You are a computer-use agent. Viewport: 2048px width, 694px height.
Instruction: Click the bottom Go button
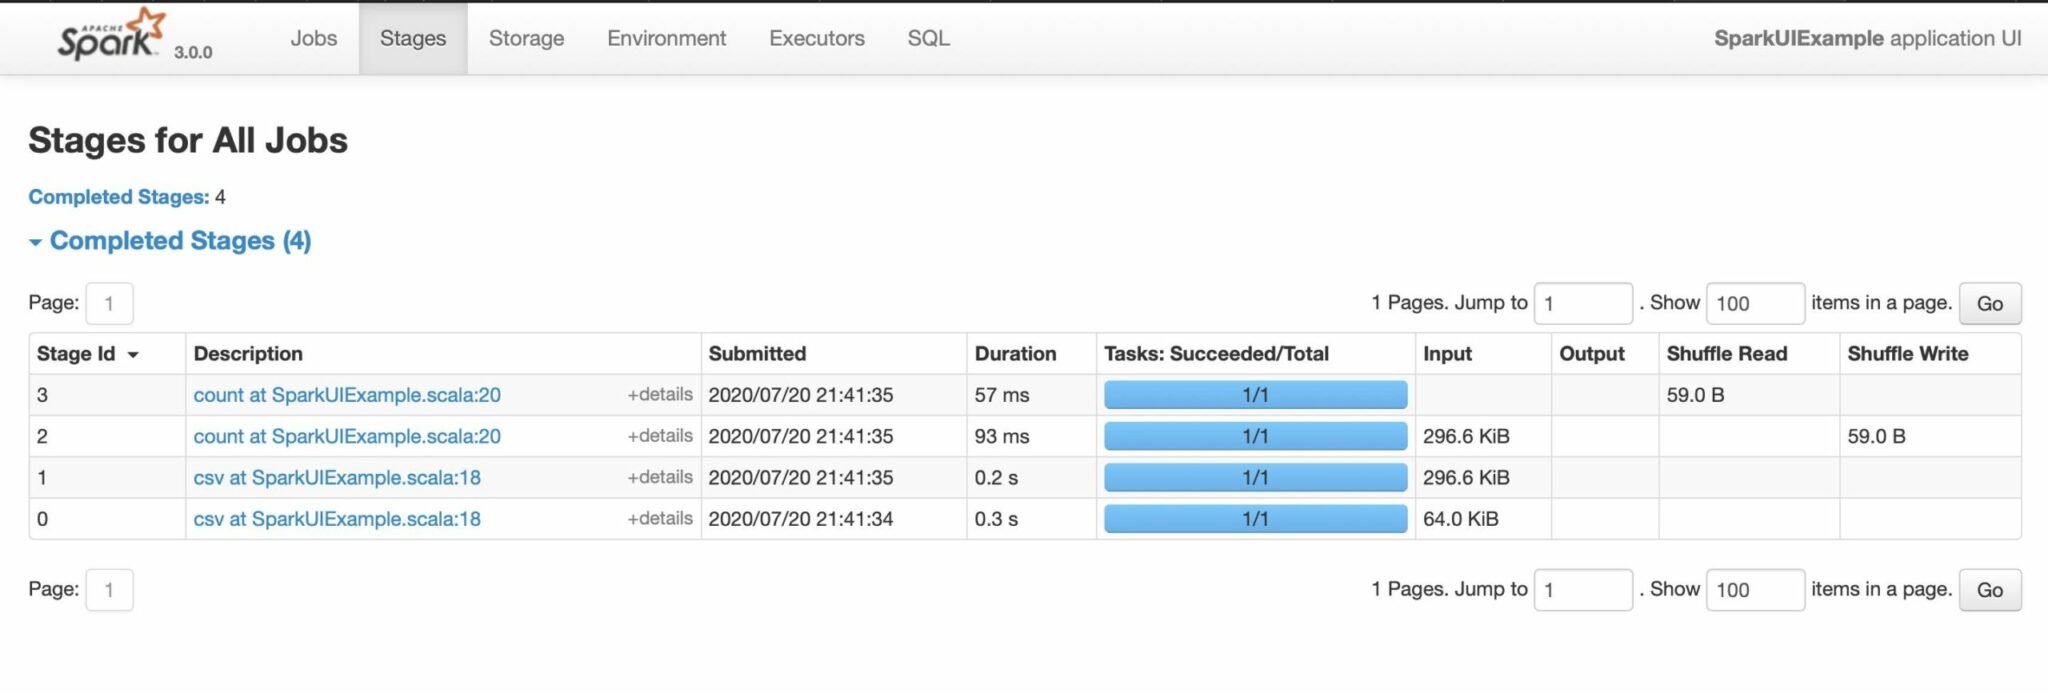click(1990, 590)
